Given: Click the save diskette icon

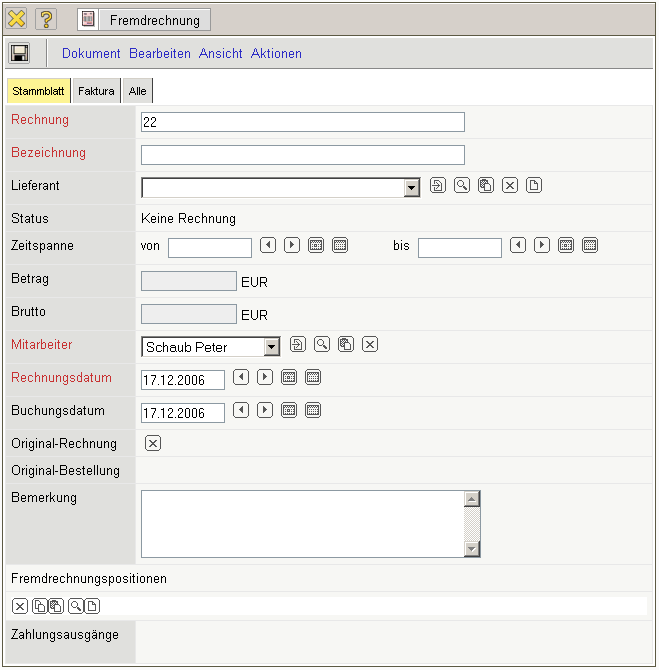Looking at the screenshot, I should (x=20, y=53).
